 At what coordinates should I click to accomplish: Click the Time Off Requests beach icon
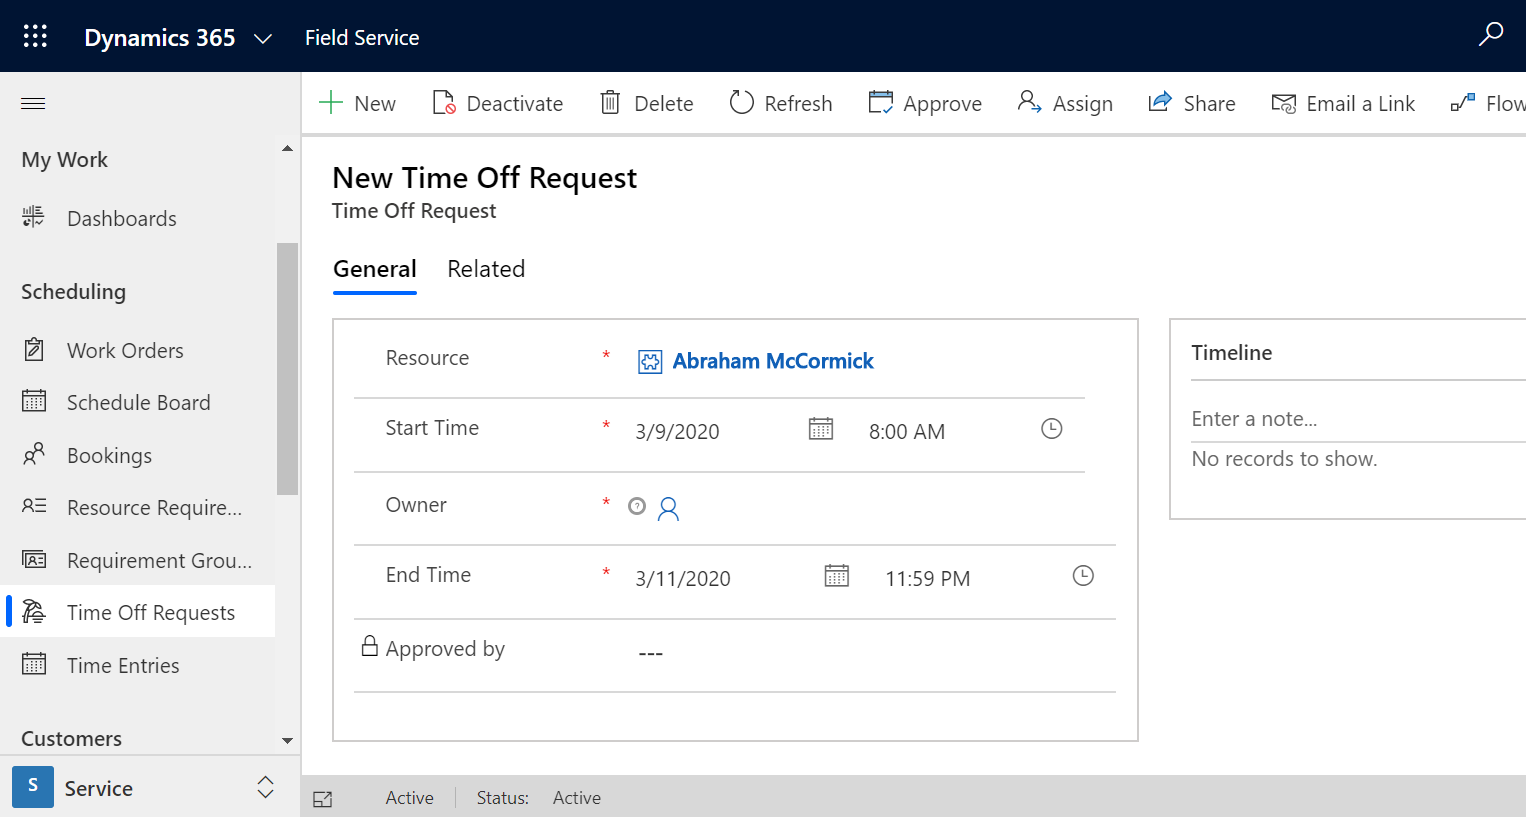(x=34, y=611)
